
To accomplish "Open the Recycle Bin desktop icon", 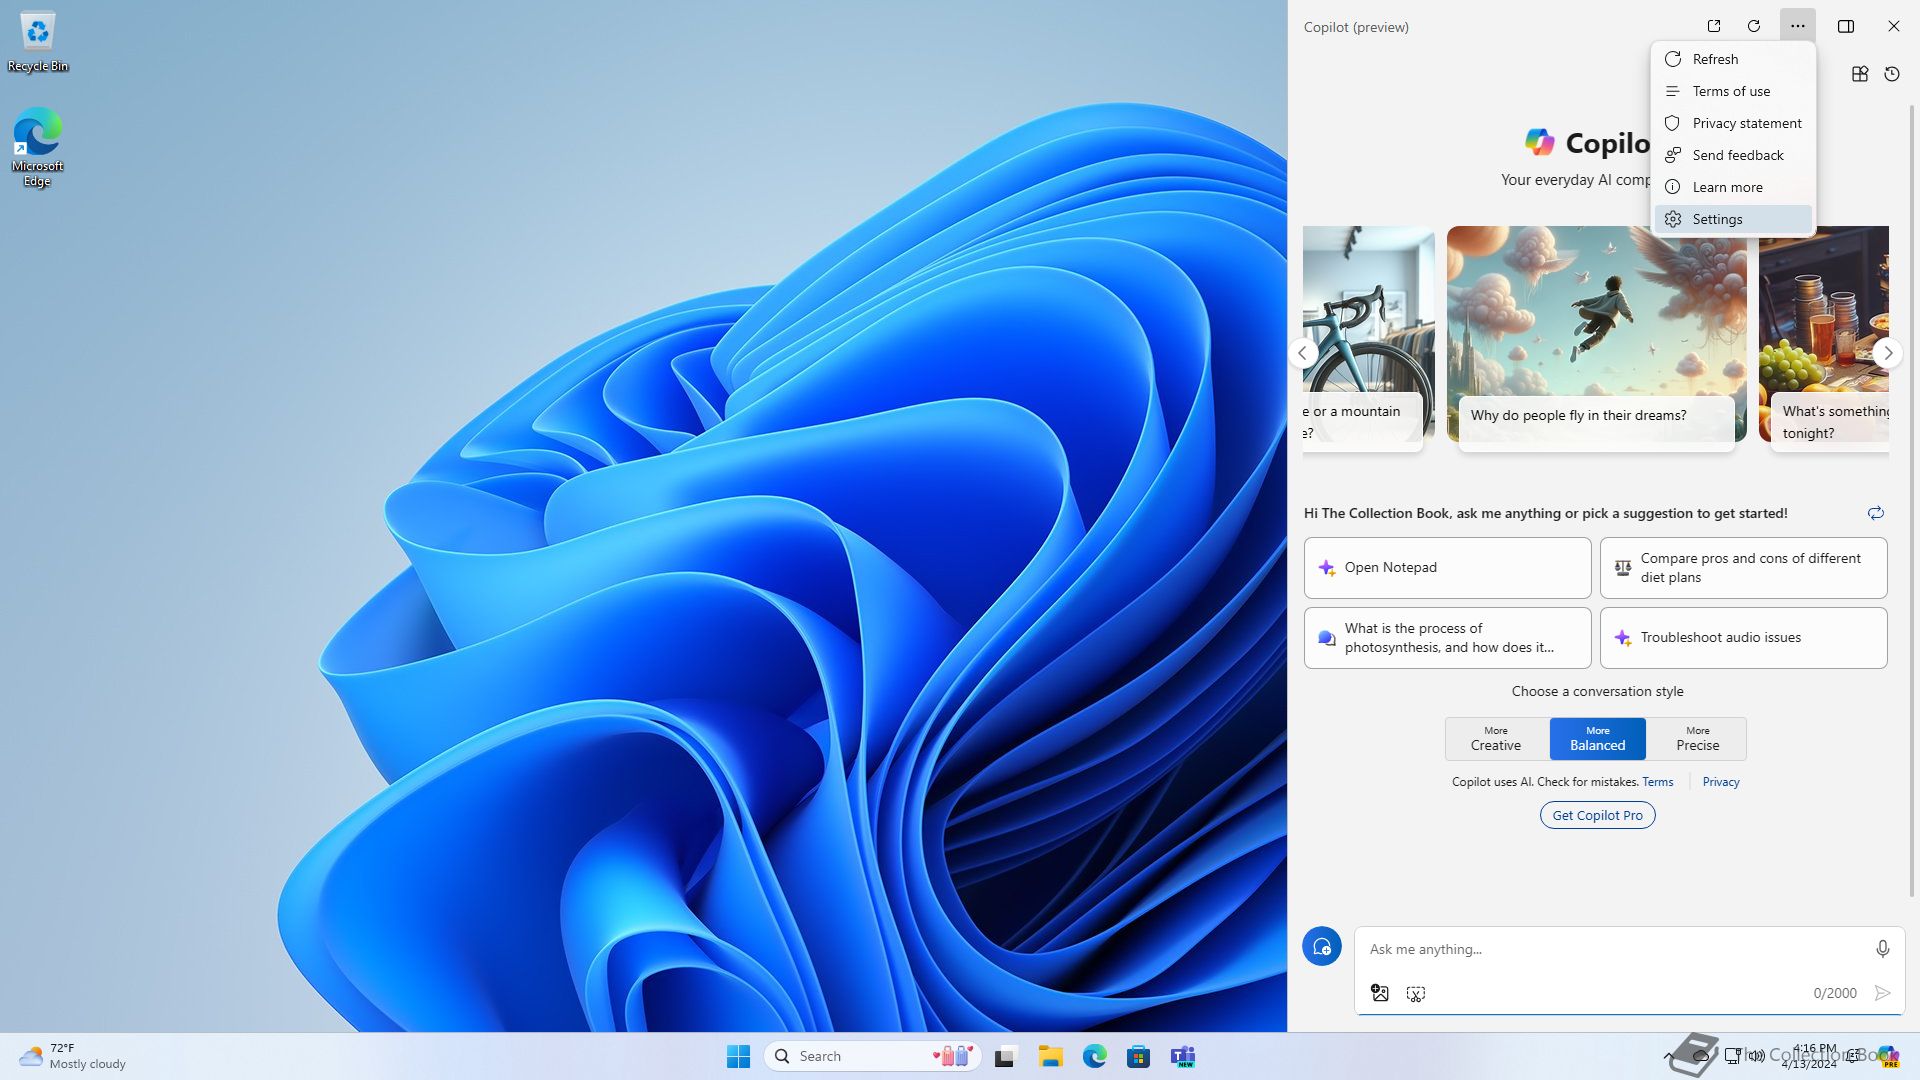I will tap(38, 42).
